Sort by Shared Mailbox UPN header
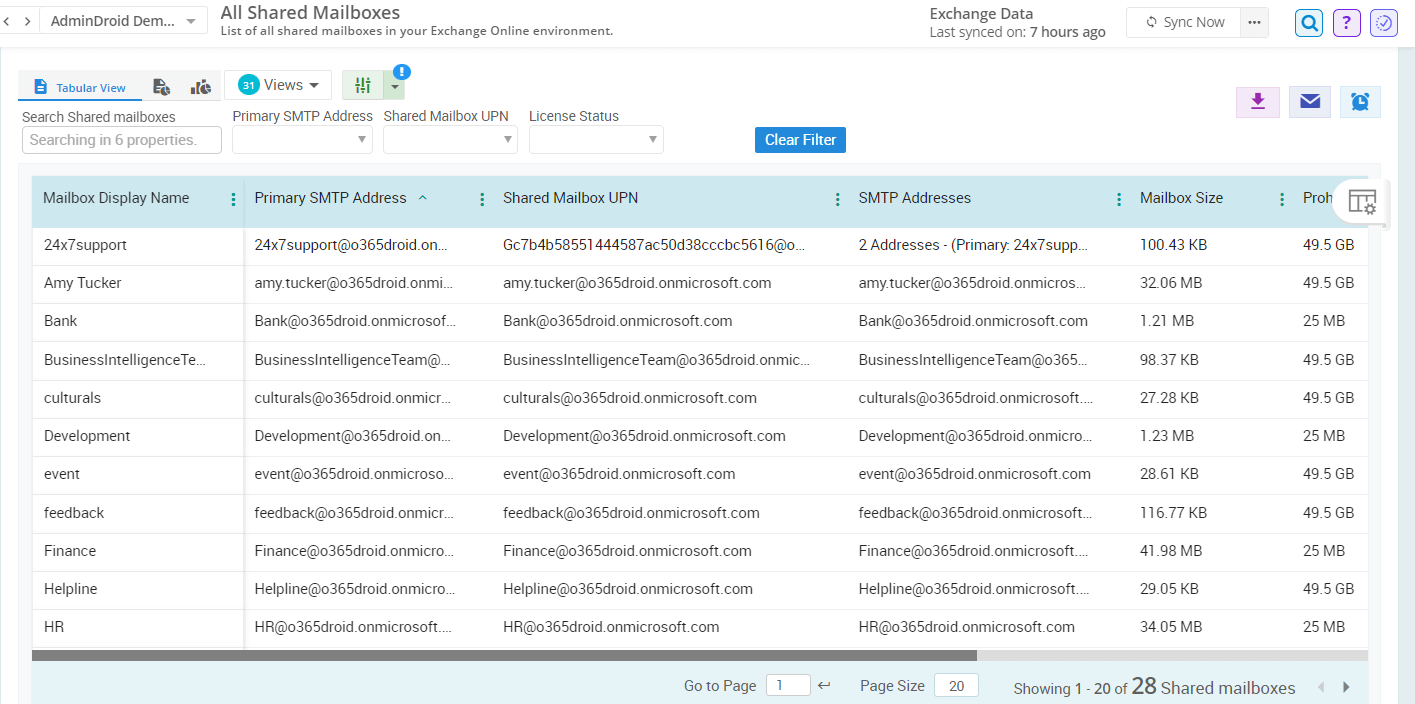Image resolution: width=1415 pixels, height=704 pixels. tap(570, 198)
